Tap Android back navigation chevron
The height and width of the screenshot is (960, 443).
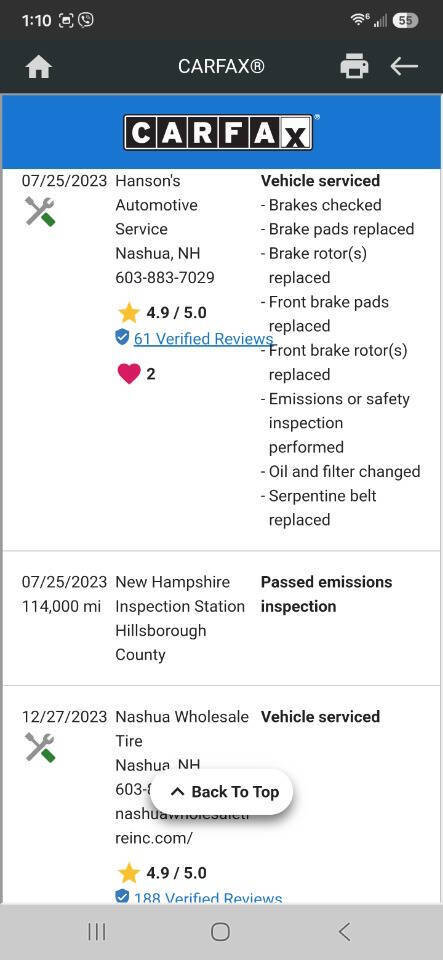coord(344,932)
